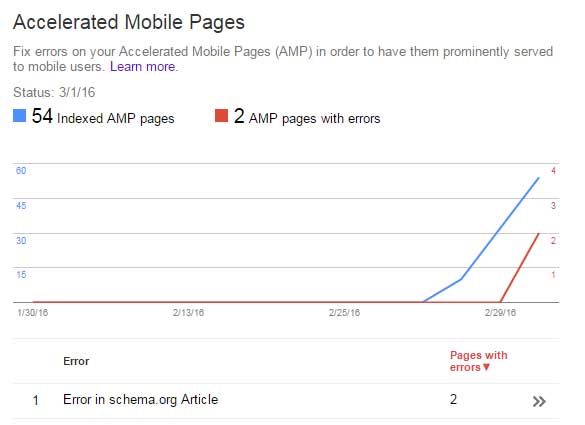The width and height of the screenshot is (585, 425).
Task: Toggle the blue Indexed AMP pages swatch
Action: 19,115
